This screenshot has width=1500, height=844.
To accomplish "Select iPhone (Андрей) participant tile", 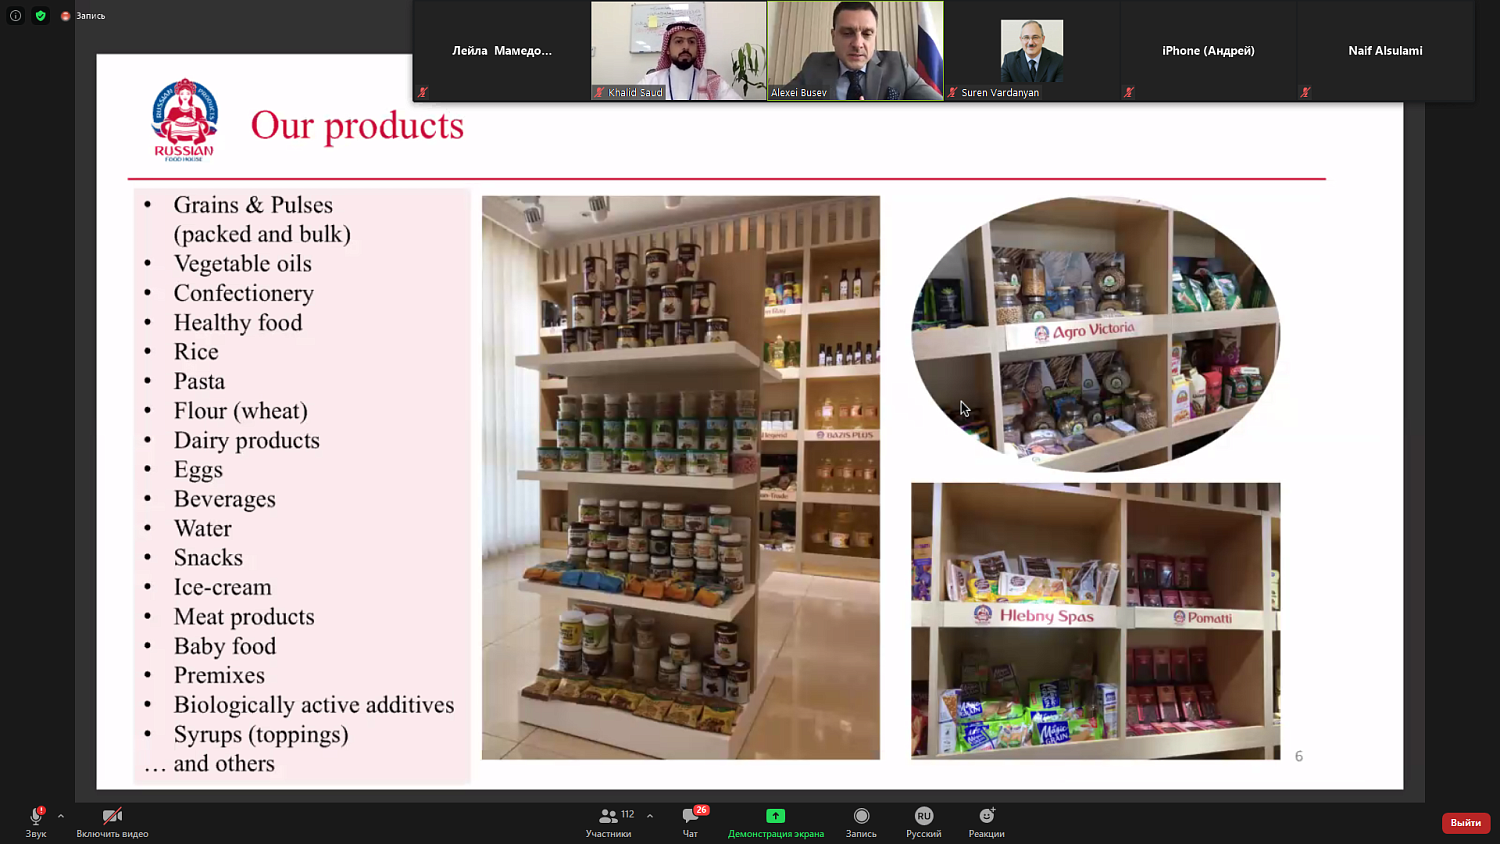I will tap(1208, 50).
